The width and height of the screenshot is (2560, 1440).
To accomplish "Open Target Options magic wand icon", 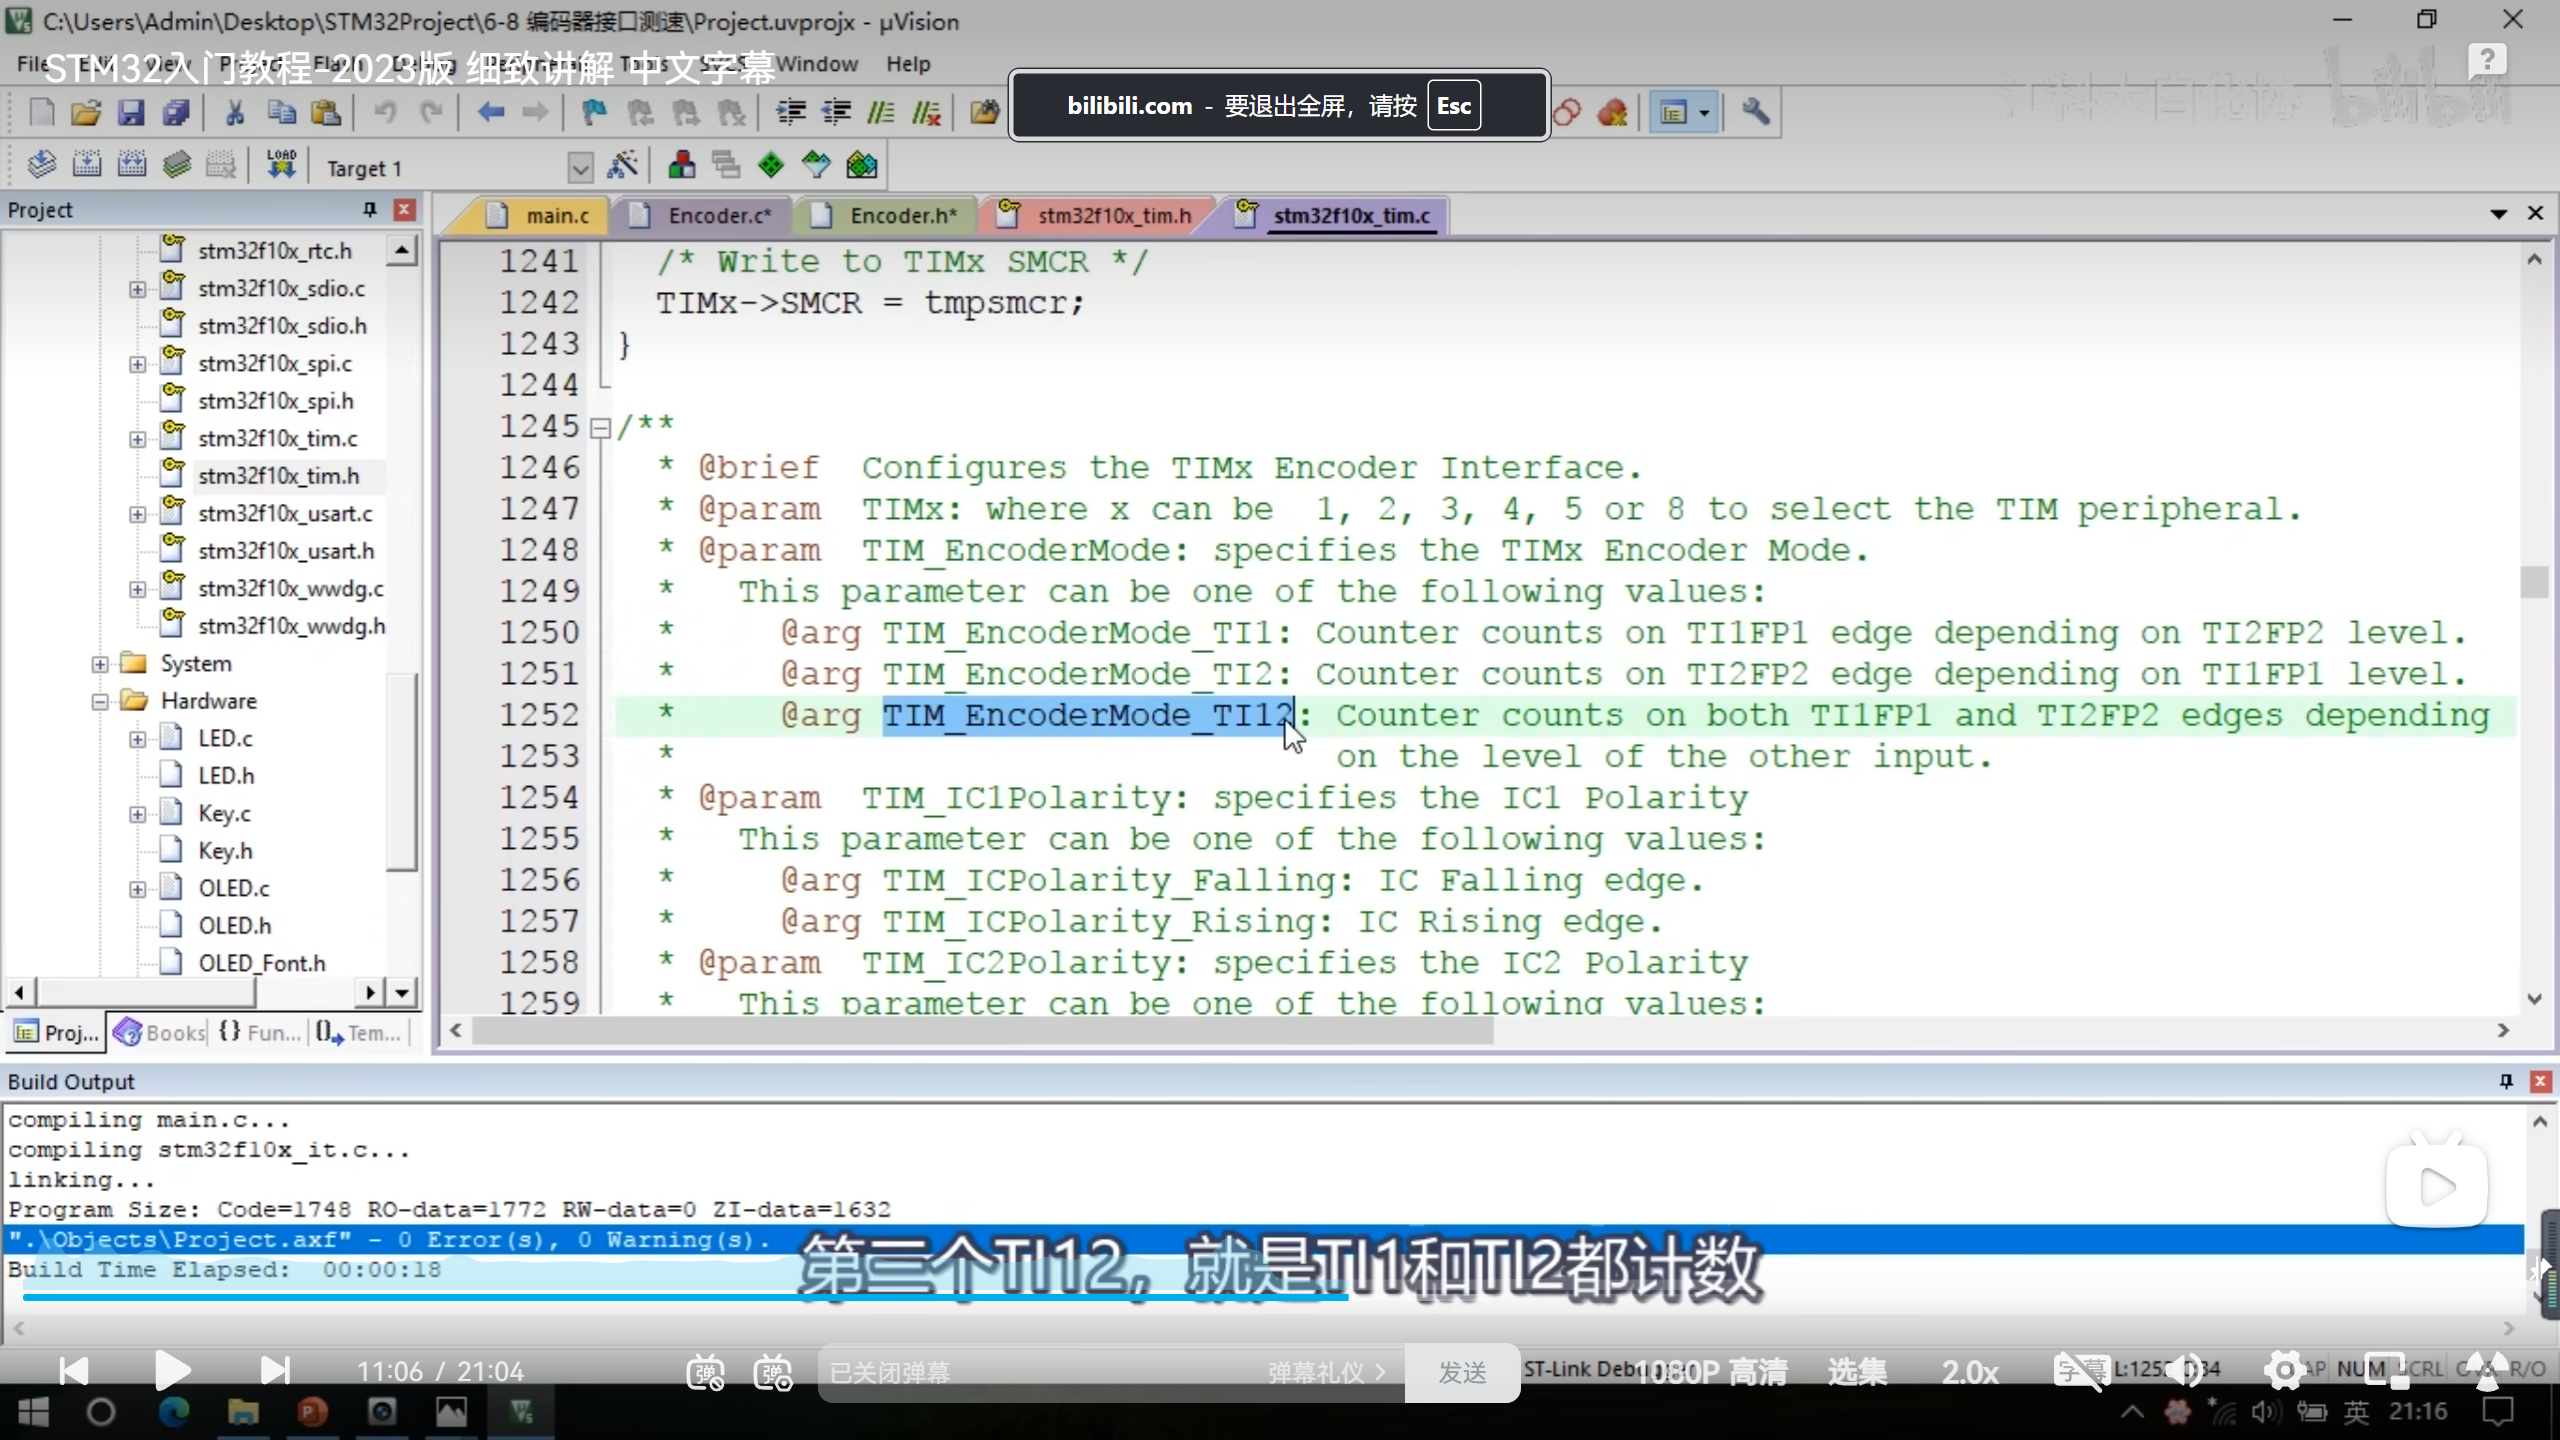I will [623, 165].
